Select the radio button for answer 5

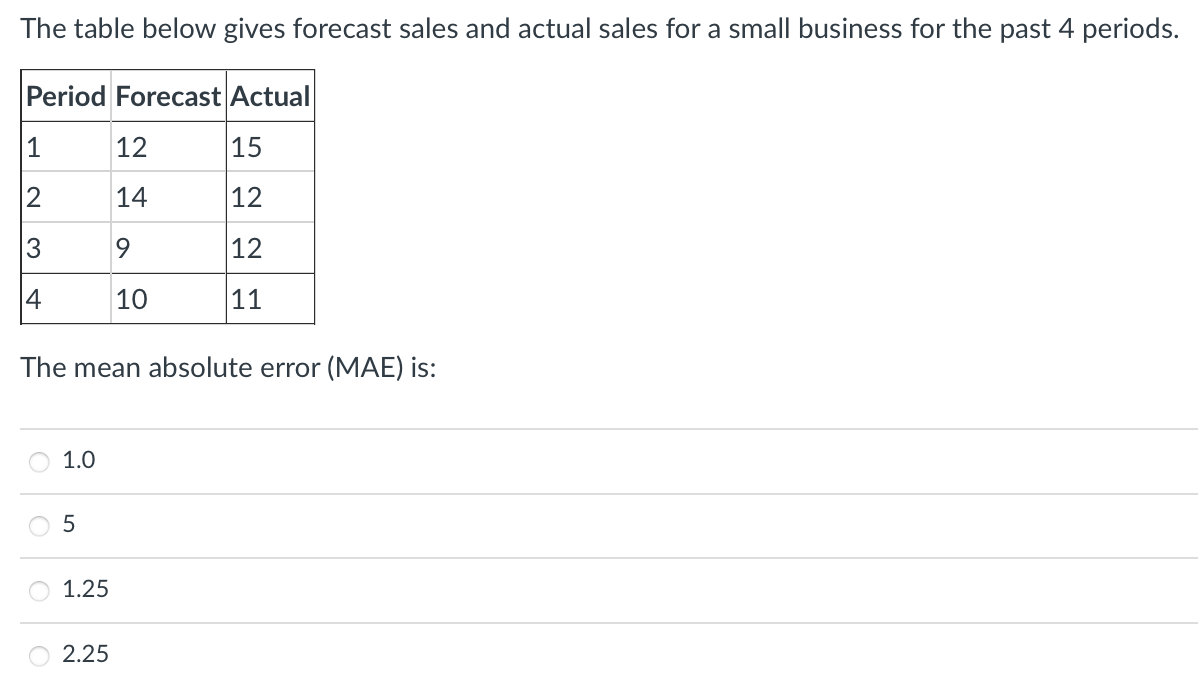(38, 525)
